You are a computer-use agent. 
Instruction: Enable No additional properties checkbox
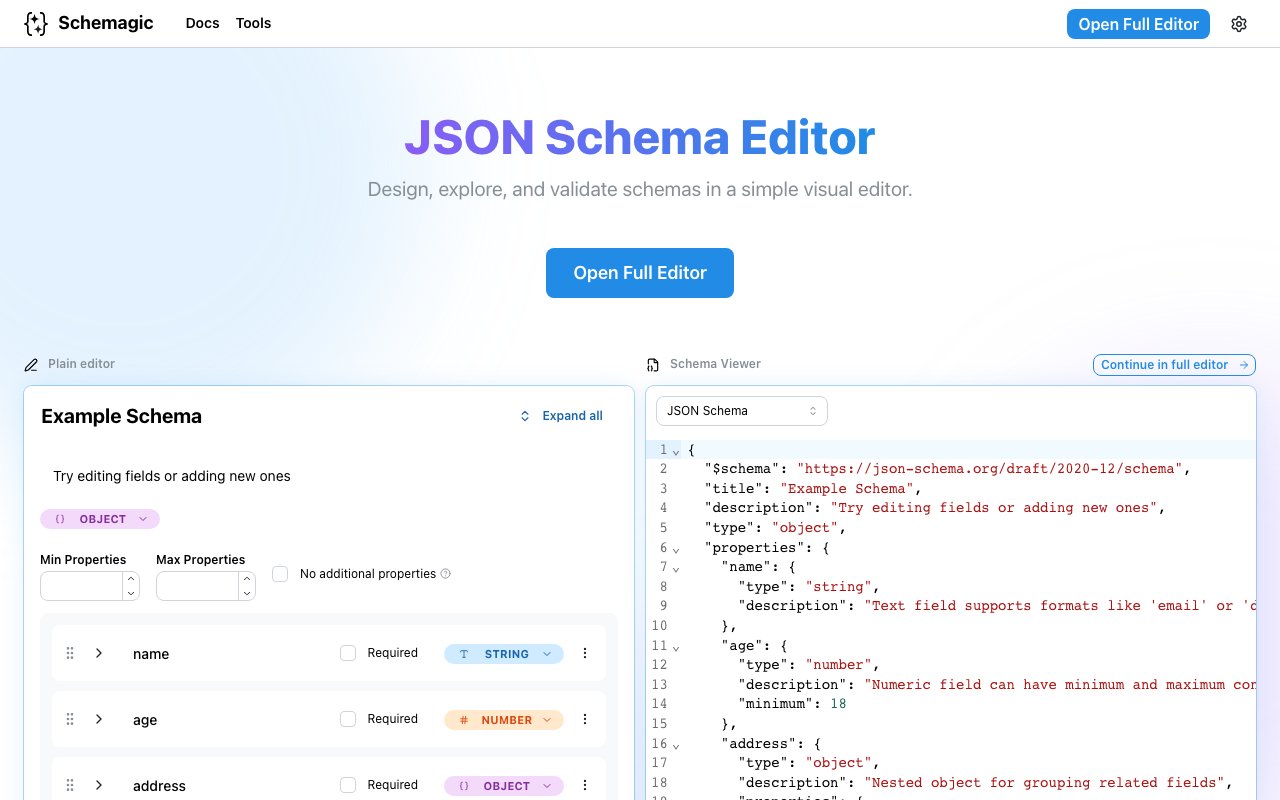(x=280, y=574)
